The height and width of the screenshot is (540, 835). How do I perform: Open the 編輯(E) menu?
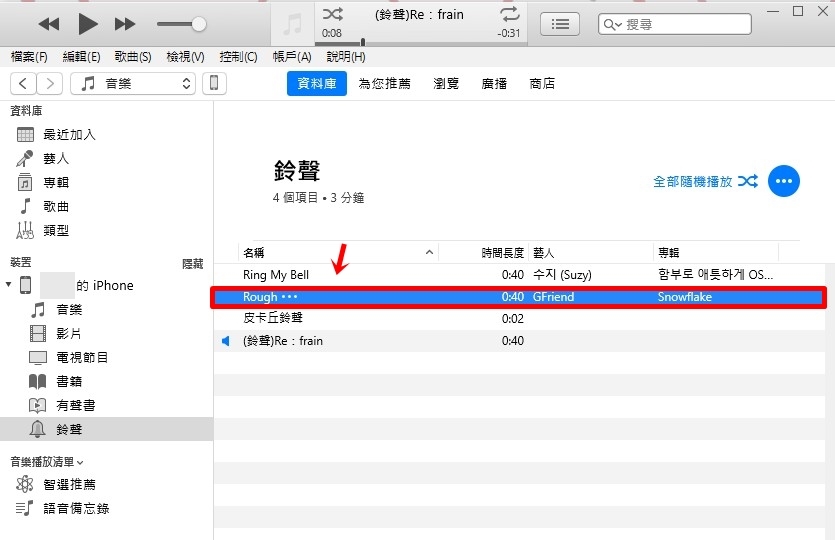[x=81, y=56]
